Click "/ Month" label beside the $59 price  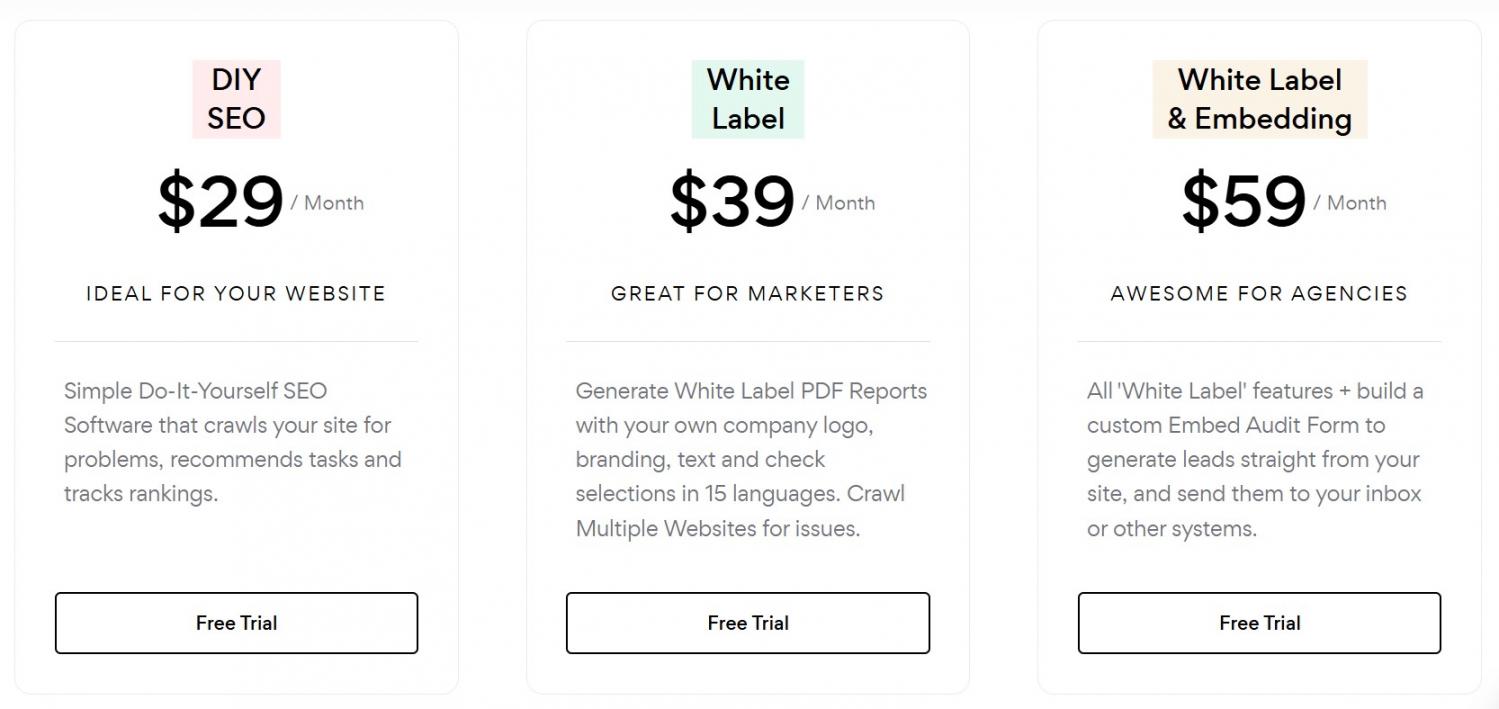tap(1351, 203)
